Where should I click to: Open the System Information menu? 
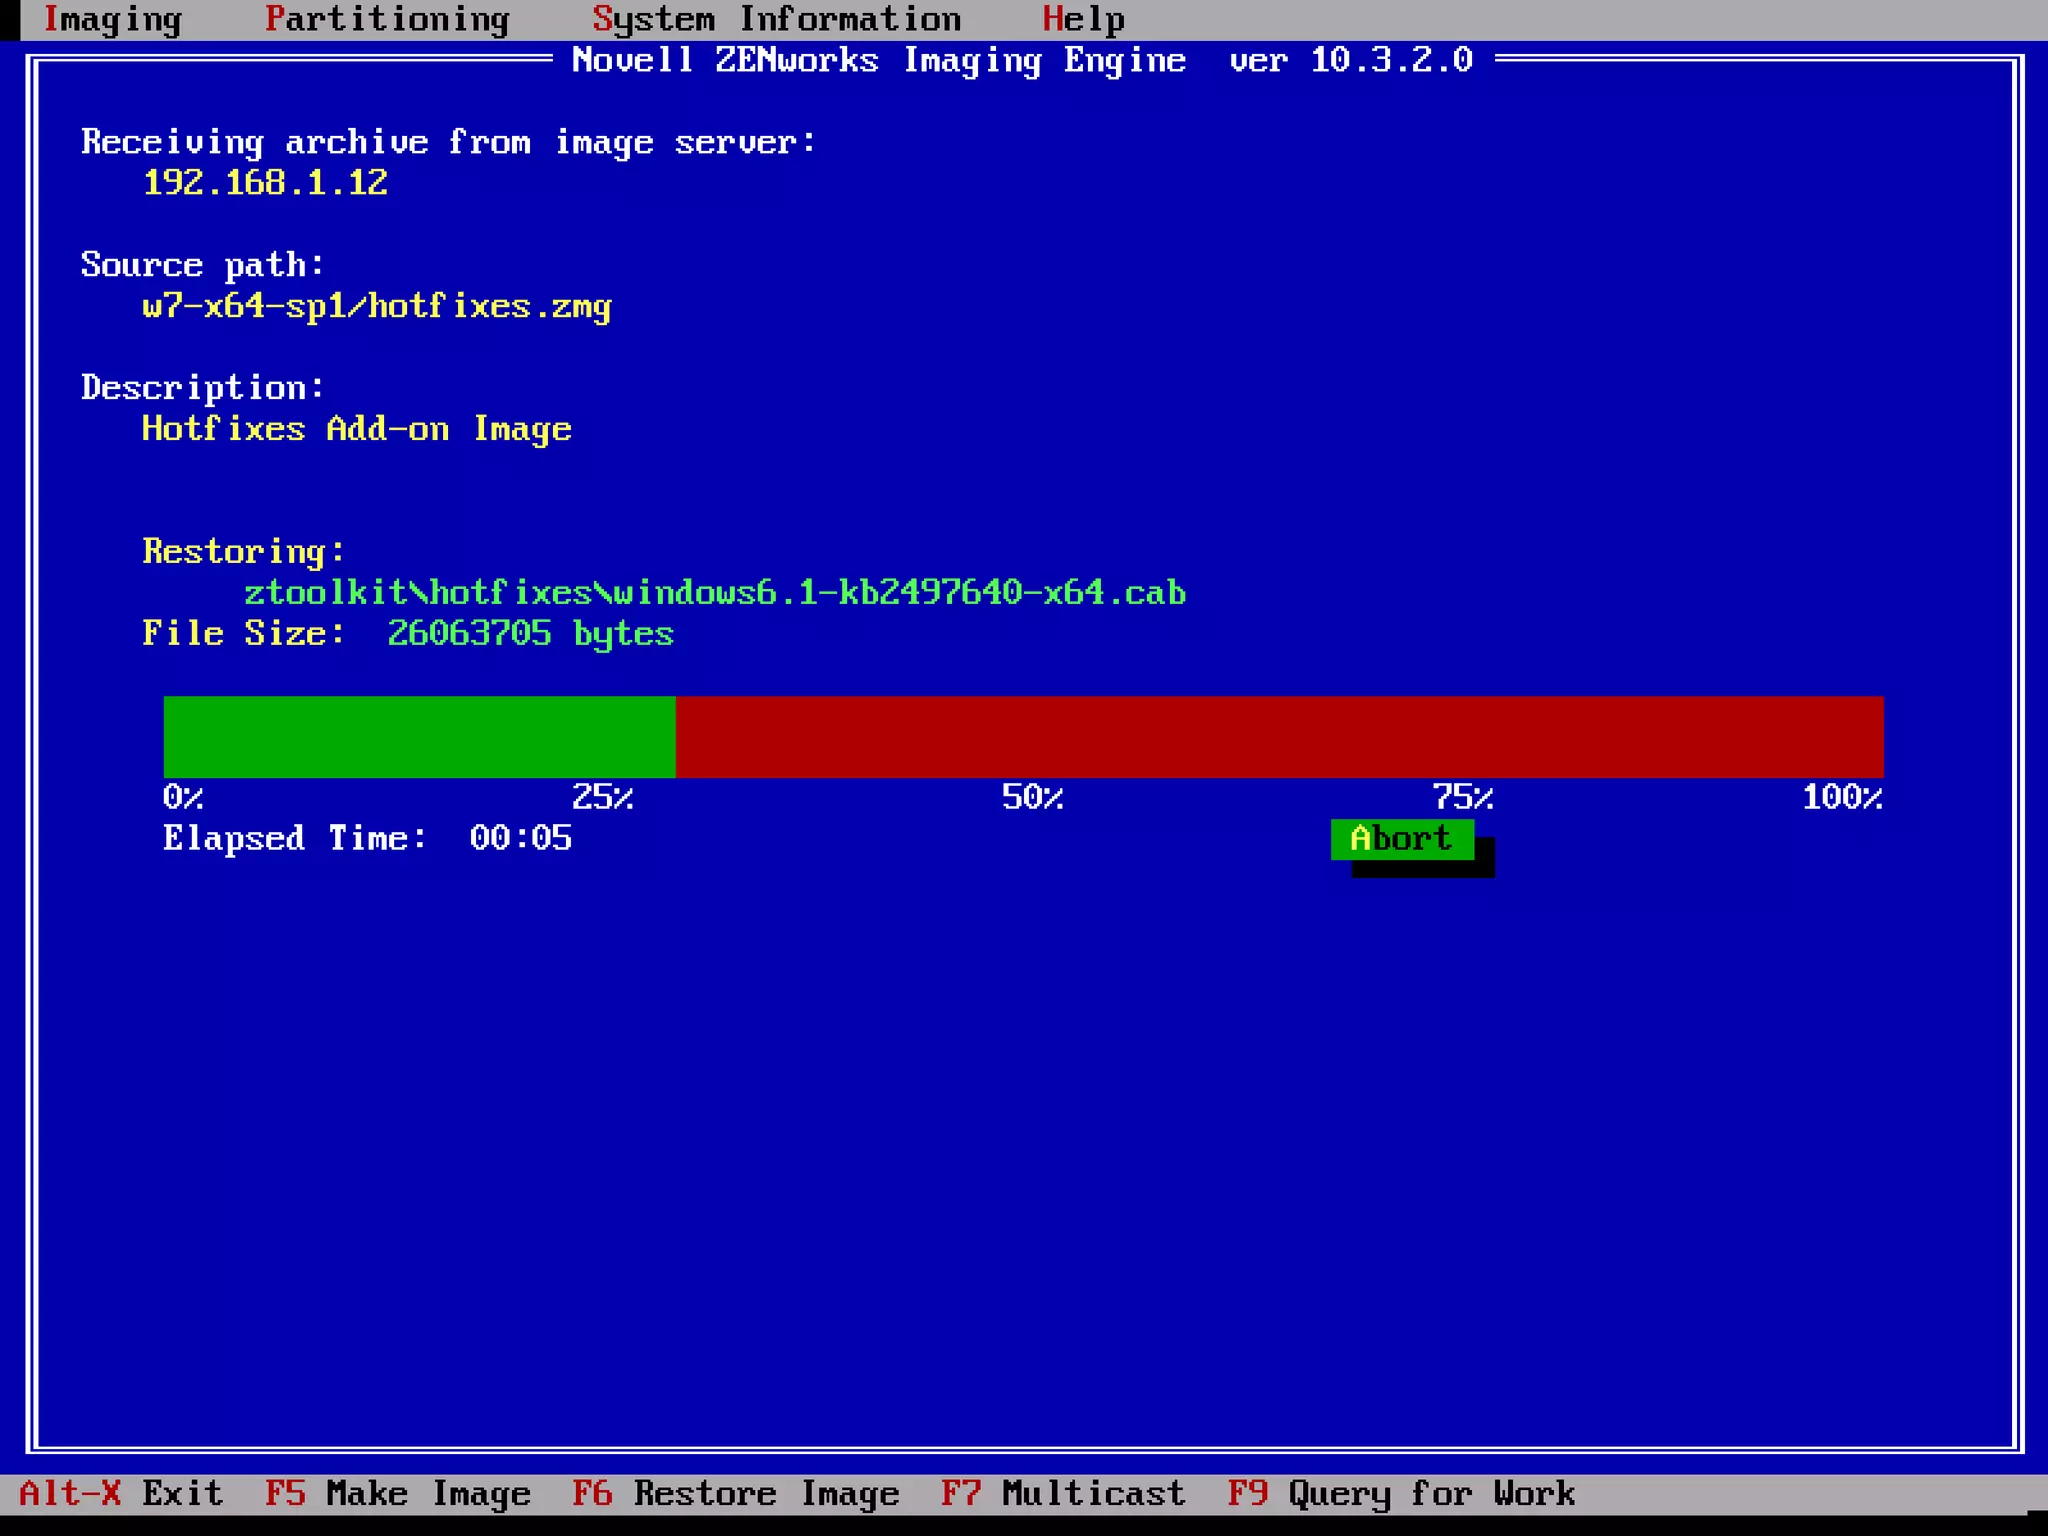click(x=776, y=19)
